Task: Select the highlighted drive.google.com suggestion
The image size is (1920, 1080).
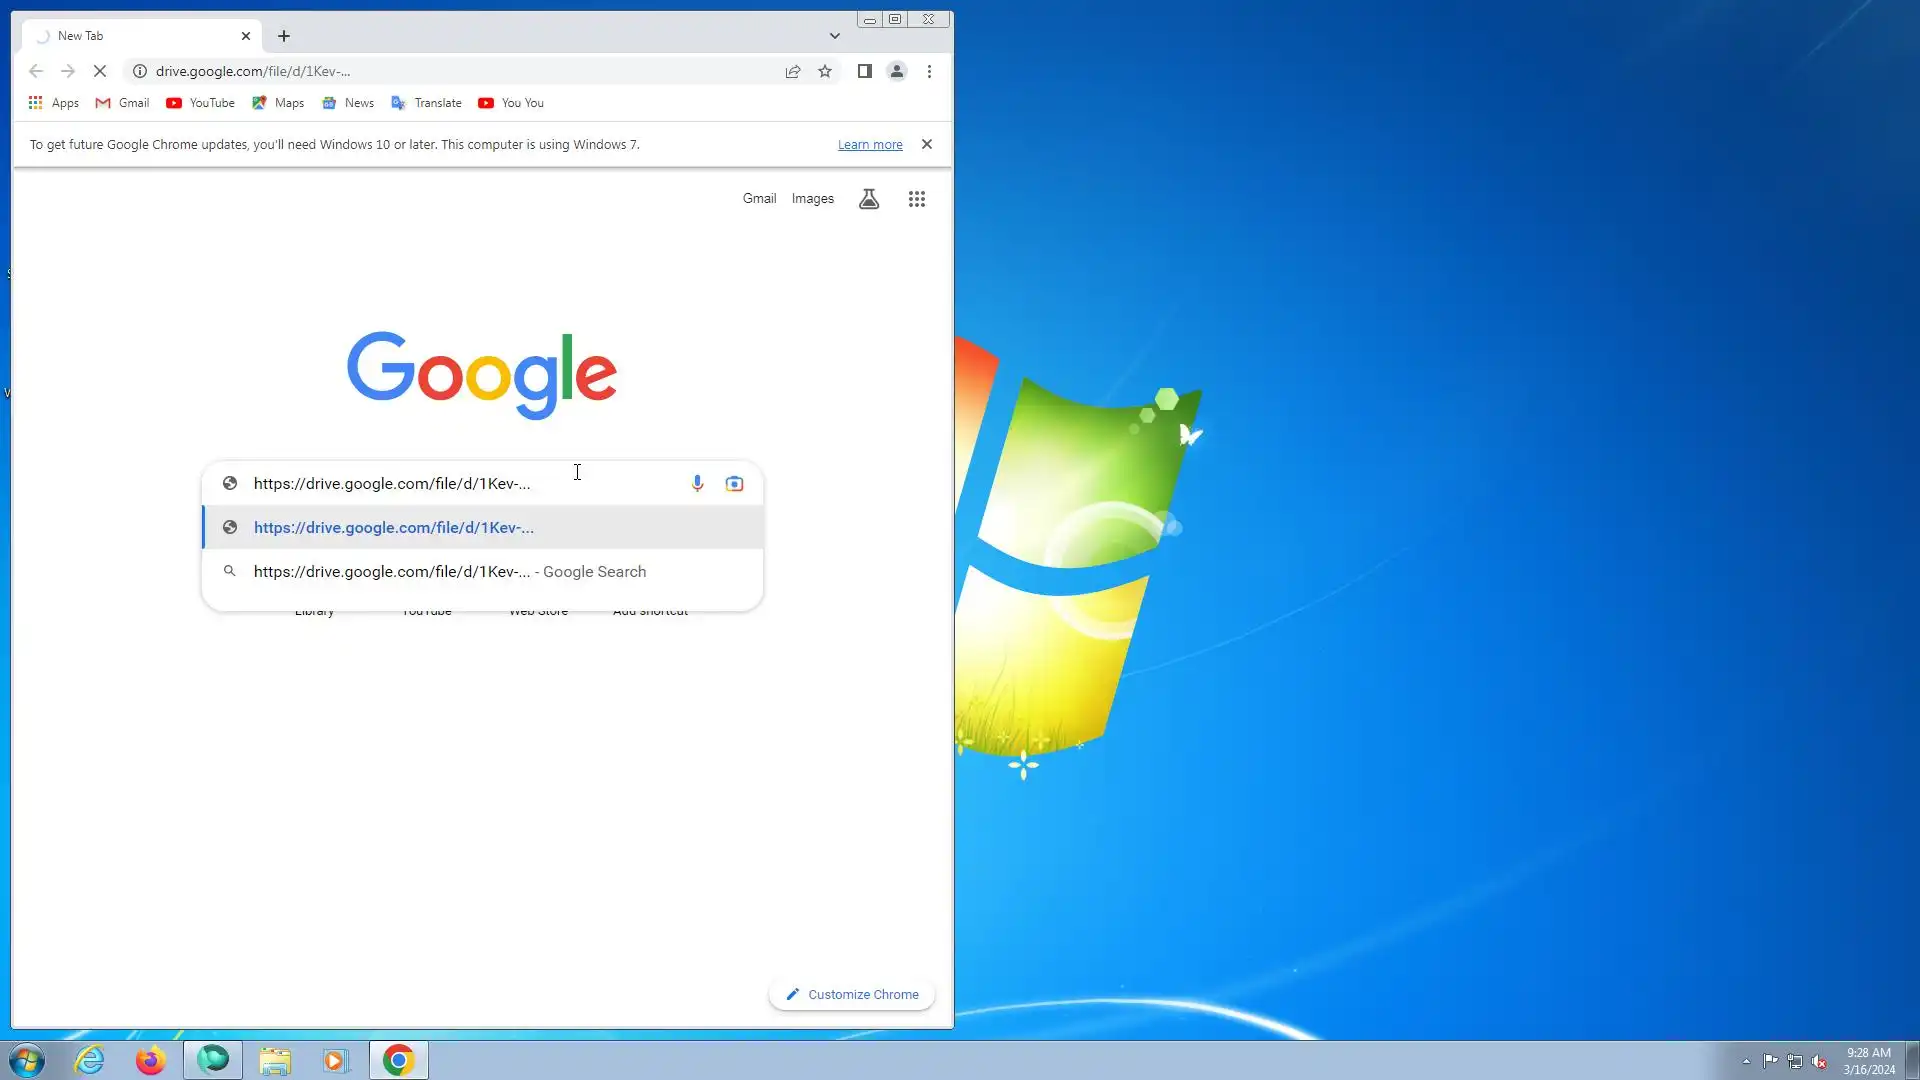Action: tap(394, 528)
